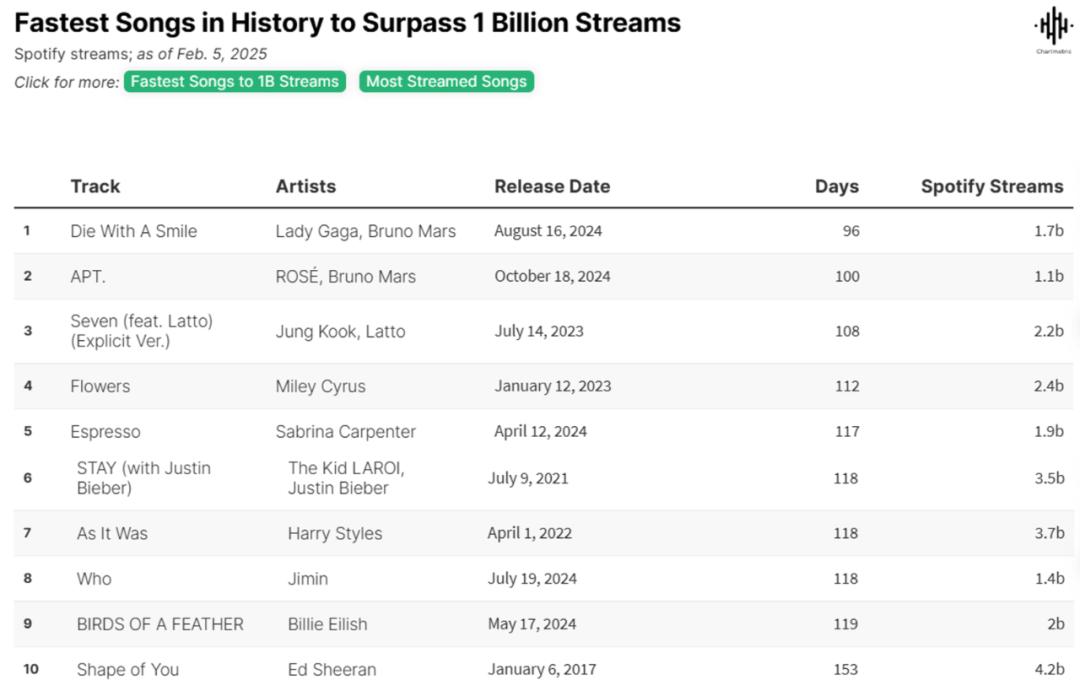Viewport: 1080px width, 696px height.
Task: Click the Spotify Streams column header
Action: [991, 186]
